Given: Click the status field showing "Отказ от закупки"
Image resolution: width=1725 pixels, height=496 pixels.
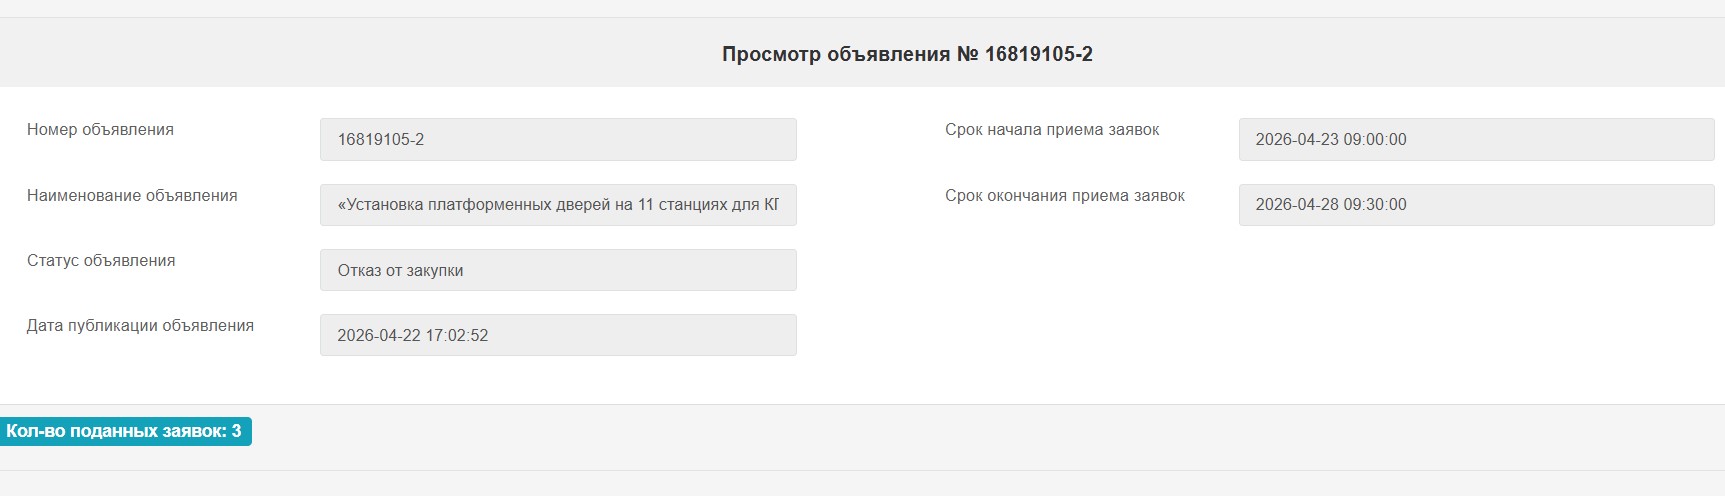Looking at the screenshot, I should coord(558,270).
